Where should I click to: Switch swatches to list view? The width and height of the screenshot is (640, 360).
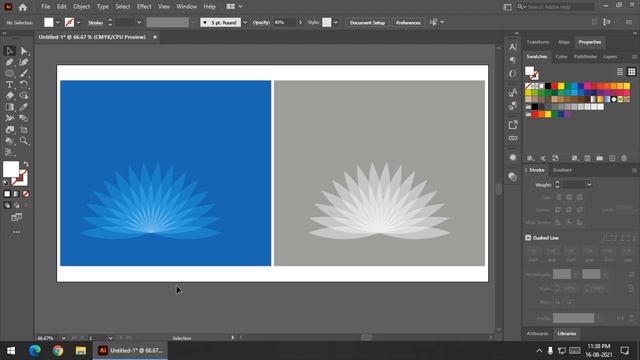(x=620, y=72)
